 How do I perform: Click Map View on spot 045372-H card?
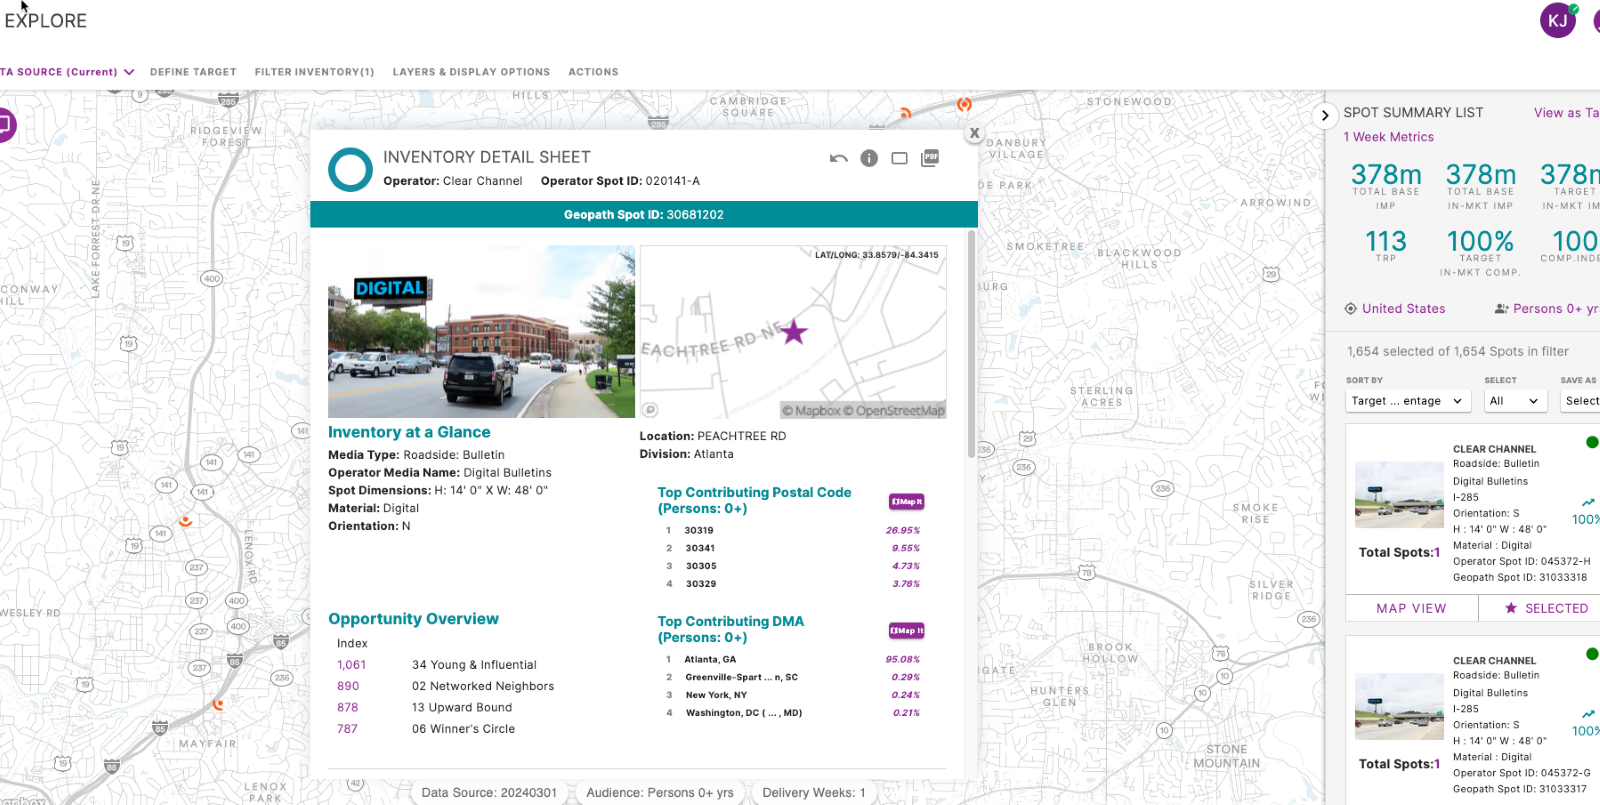pos(1411,608)
